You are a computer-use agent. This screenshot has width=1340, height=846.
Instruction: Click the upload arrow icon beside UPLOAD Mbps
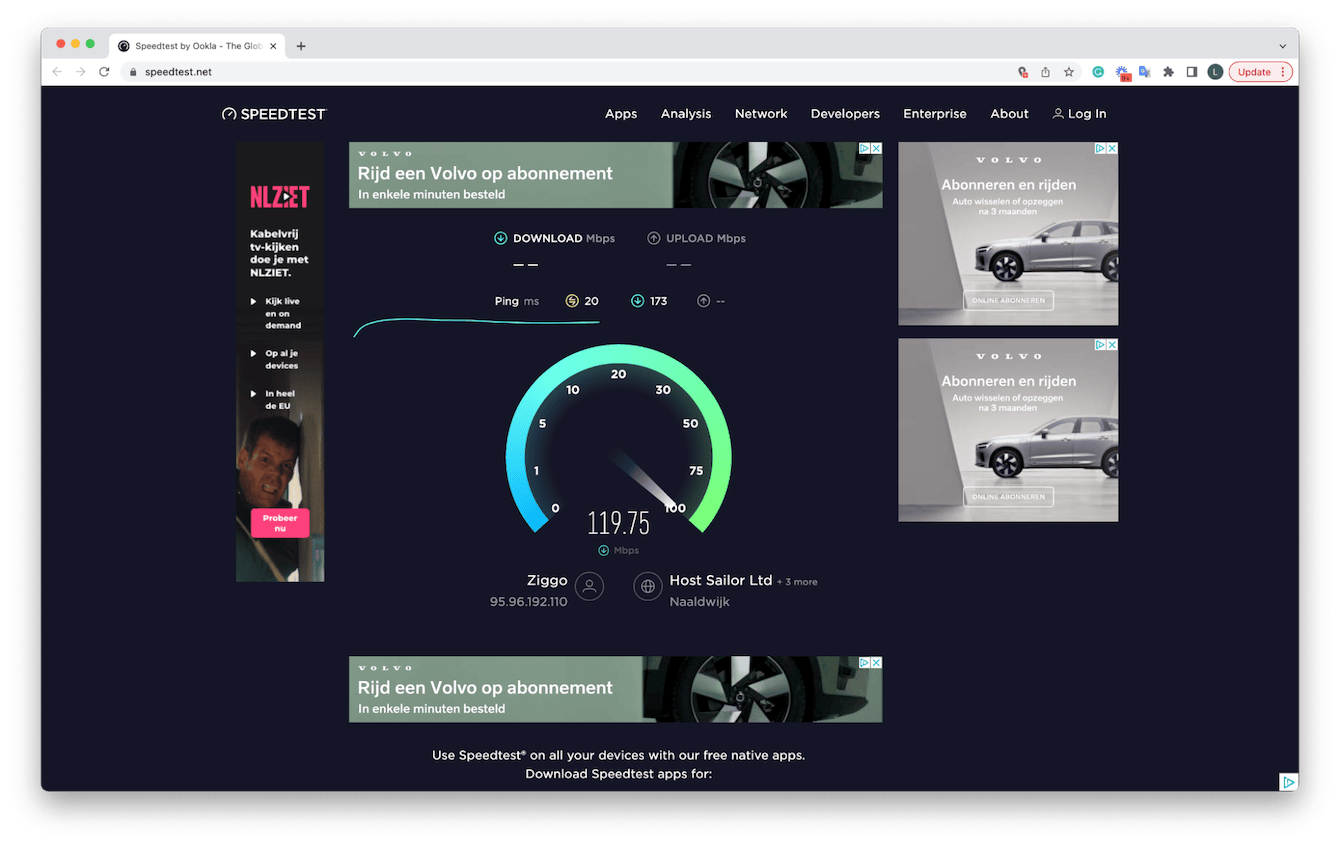click(654, 238)
